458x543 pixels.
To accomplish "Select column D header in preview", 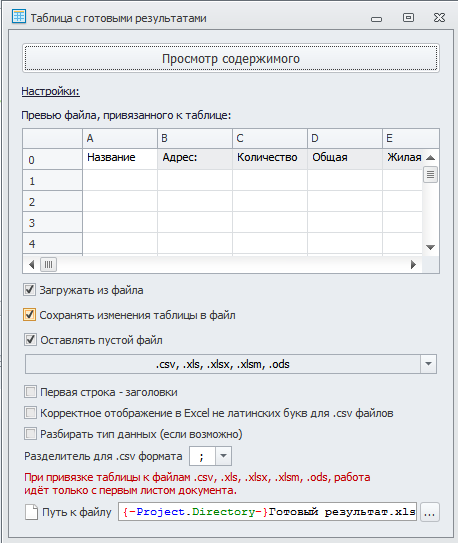I will pos(345,138).
